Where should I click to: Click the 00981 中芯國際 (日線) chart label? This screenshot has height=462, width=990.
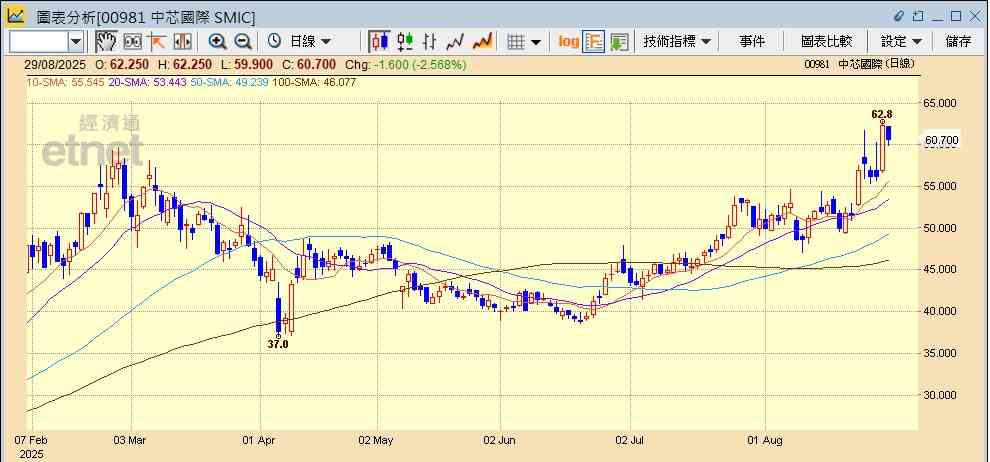[859, 64]
